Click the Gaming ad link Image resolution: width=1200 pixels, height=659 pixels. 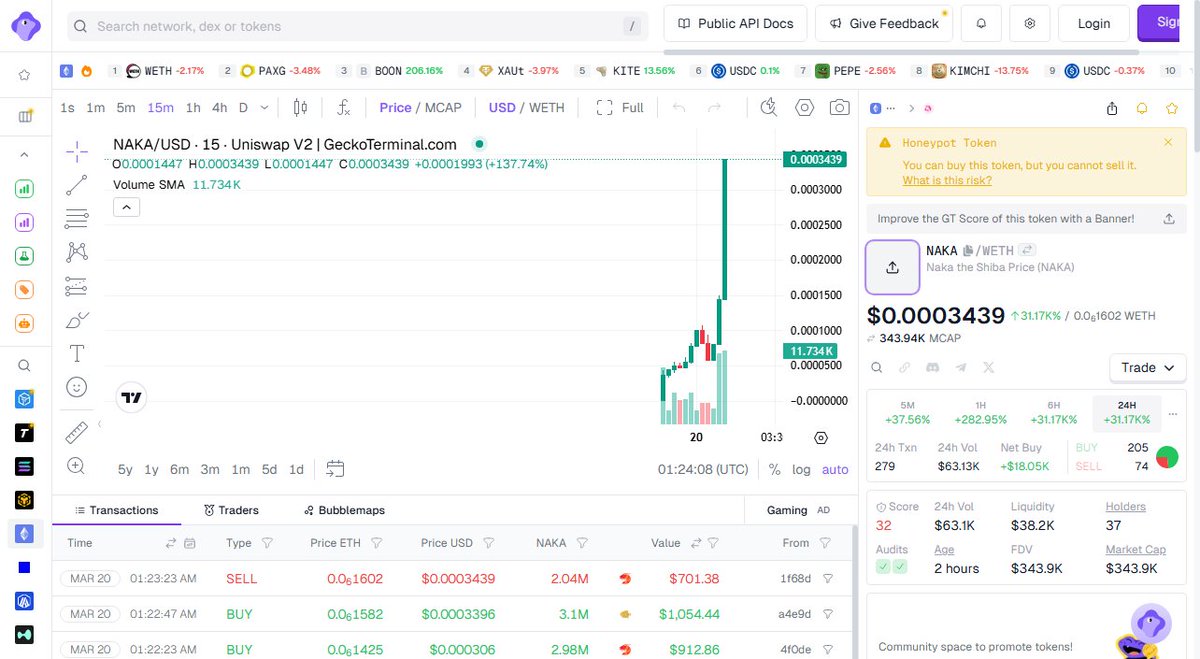(x=787, y=510)
